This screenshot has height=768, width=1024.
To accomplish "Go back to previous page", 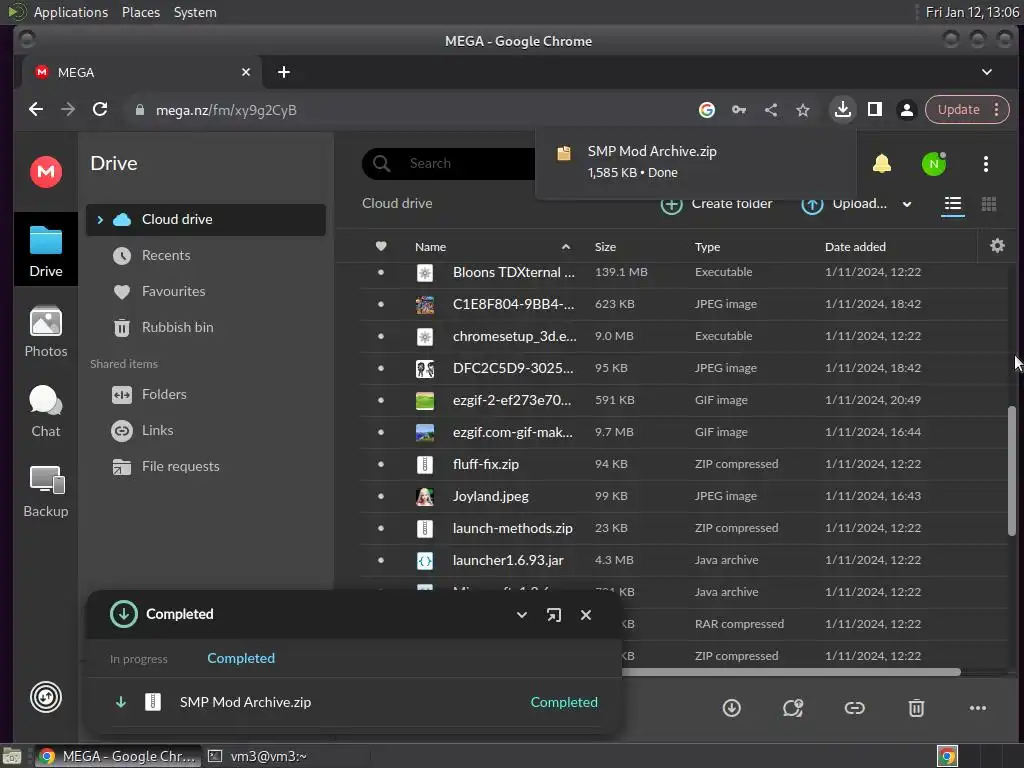I will [36, 110].
